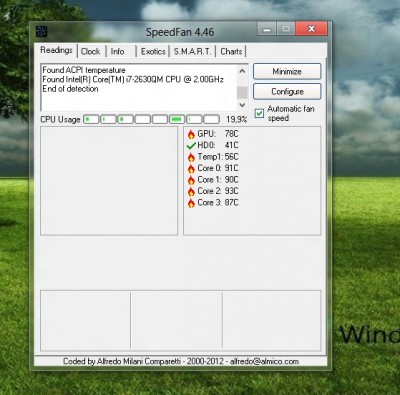This screenshot has height=395, width=400.
Task: Switch to the Exotics tab
Action: 153,51
